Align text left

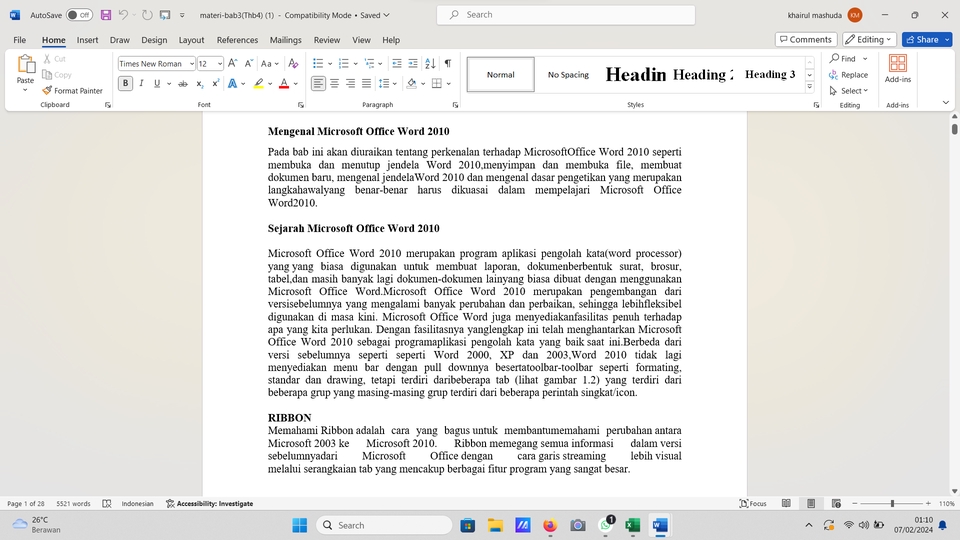pyautogui.click(x=318, y=83)
